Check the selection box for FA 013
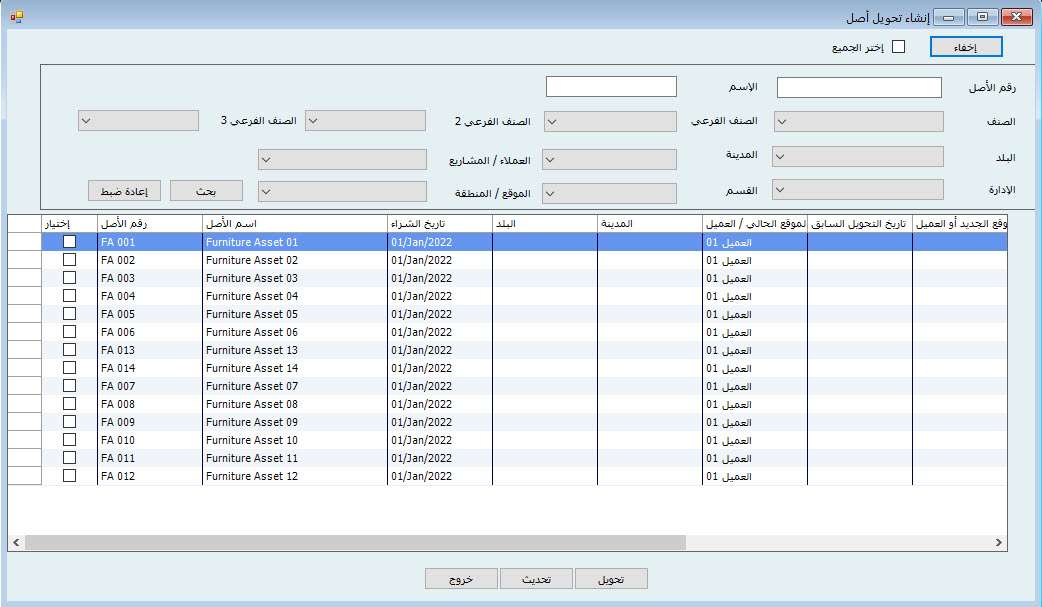This screenshot has height=607, width=1042. point(69,350)
